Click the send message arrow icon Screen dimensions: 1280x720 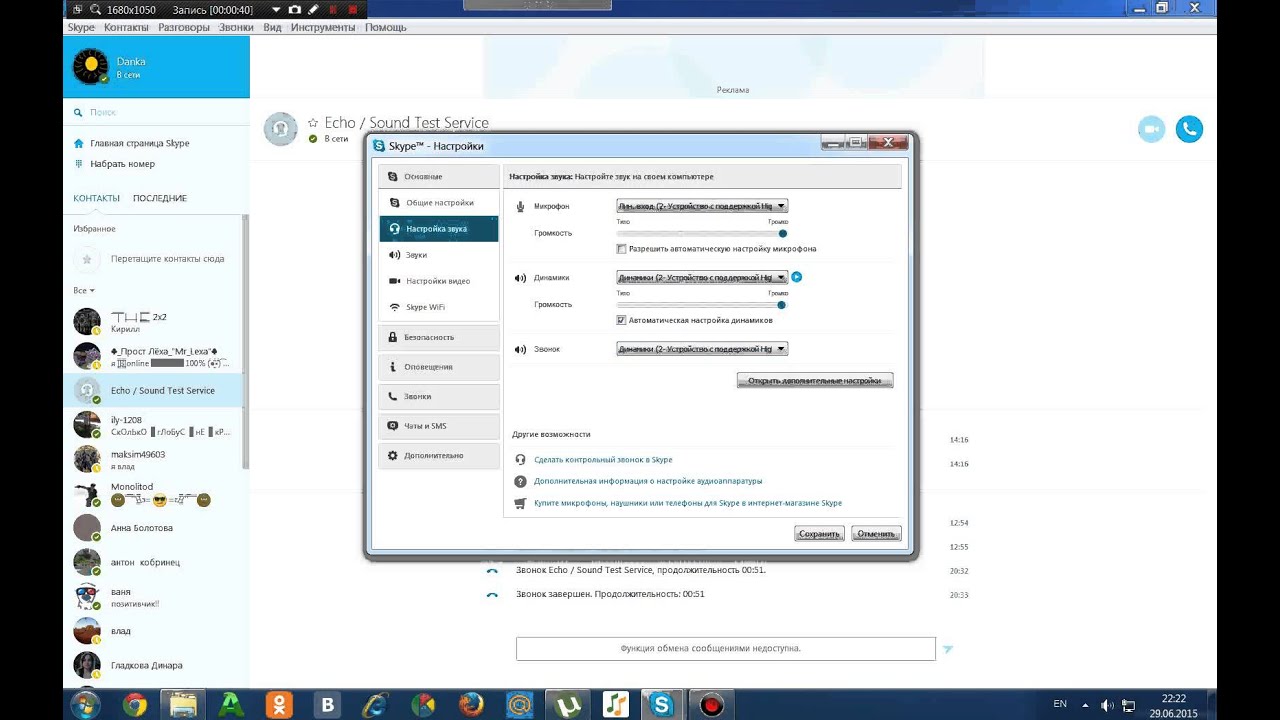coord(948,649)
